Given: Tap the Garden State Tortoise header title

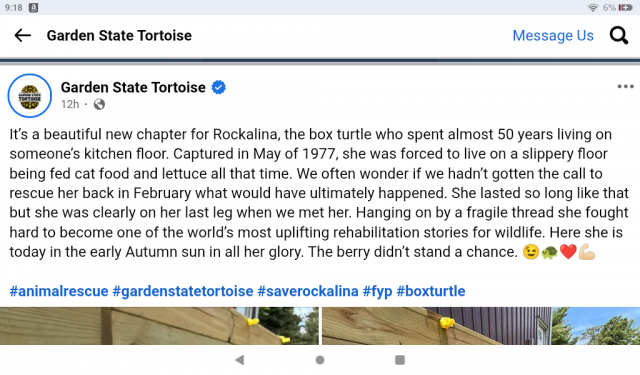Looking at the screenshot, I should tap(119, 36).
